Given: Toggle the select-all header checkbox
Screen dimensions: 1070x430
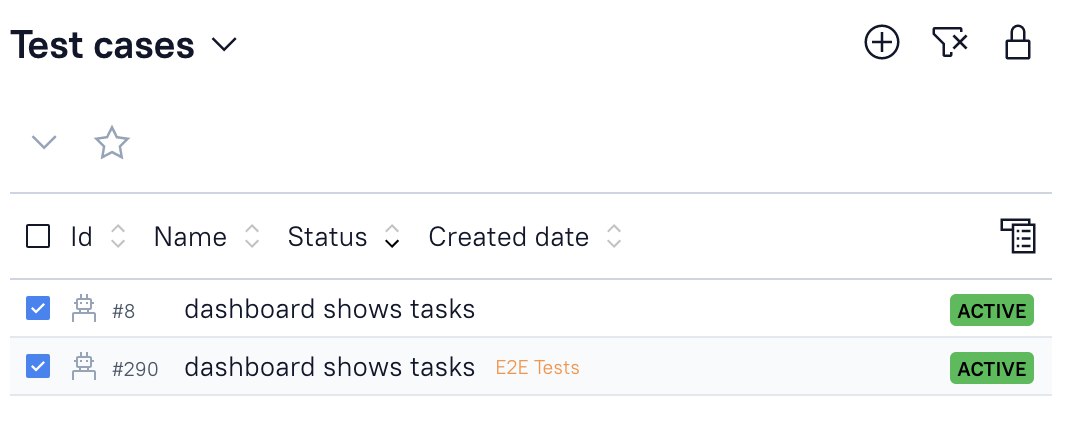Looking at the screenshot, I should [x=38, y=237].
